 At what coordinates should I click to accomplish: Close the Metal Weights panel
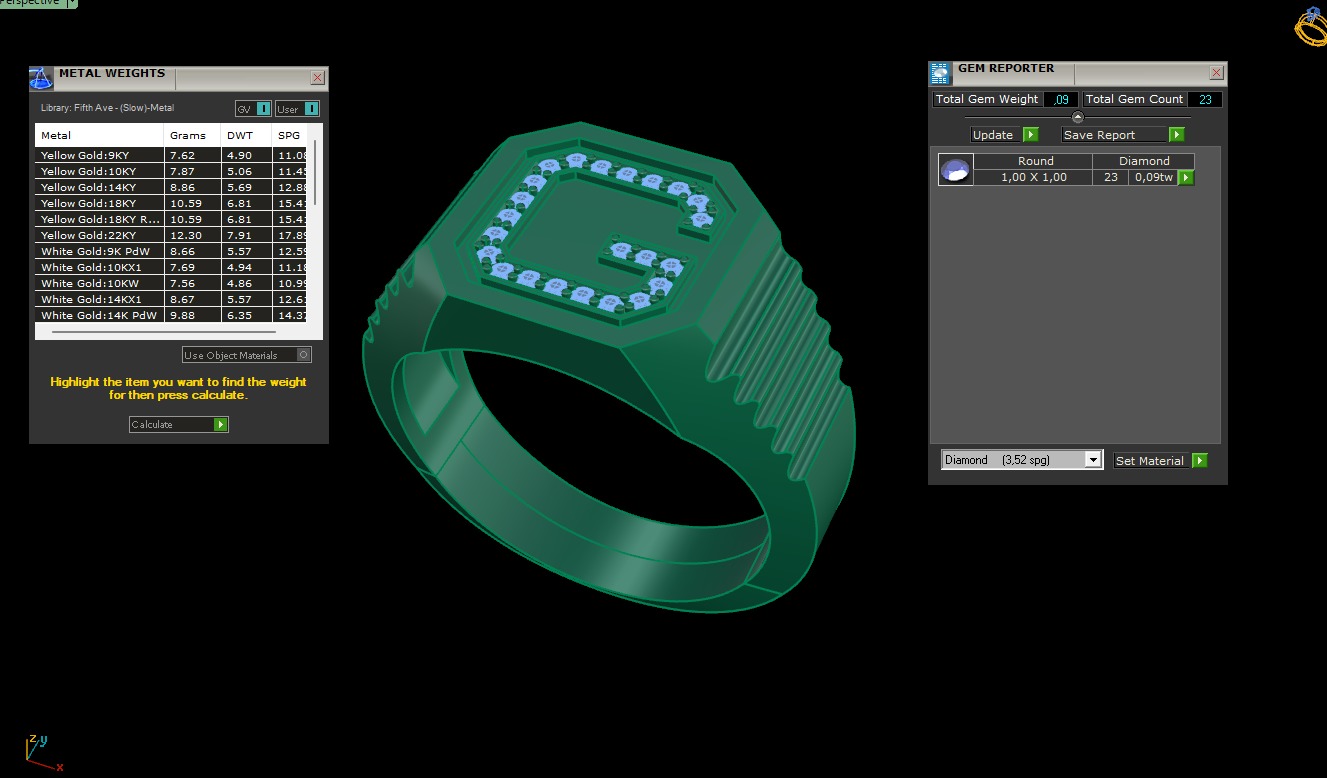317,77
